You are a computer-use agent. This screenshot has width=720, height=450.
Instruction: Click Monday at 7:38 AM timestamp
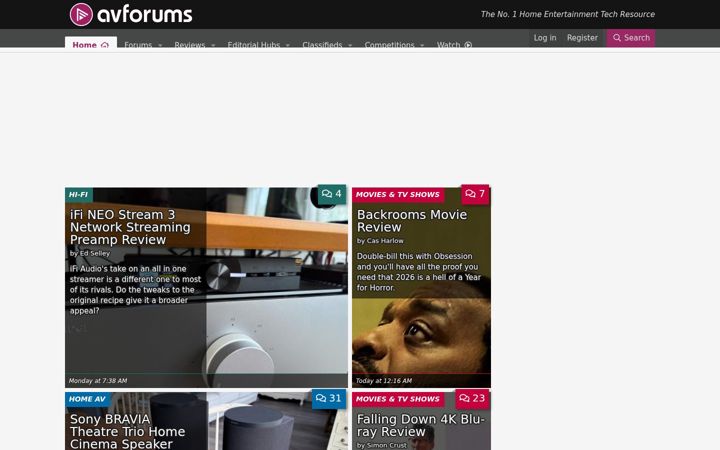click(x=98, y=381)
